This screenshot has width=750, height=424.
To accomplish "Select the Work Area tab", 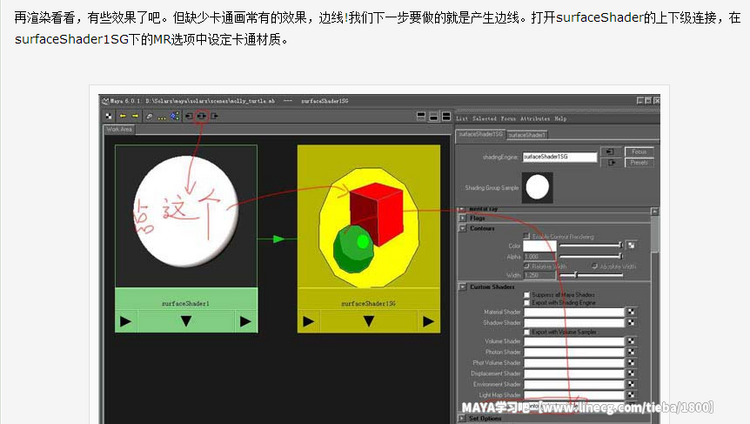I will tap(119, 130).
